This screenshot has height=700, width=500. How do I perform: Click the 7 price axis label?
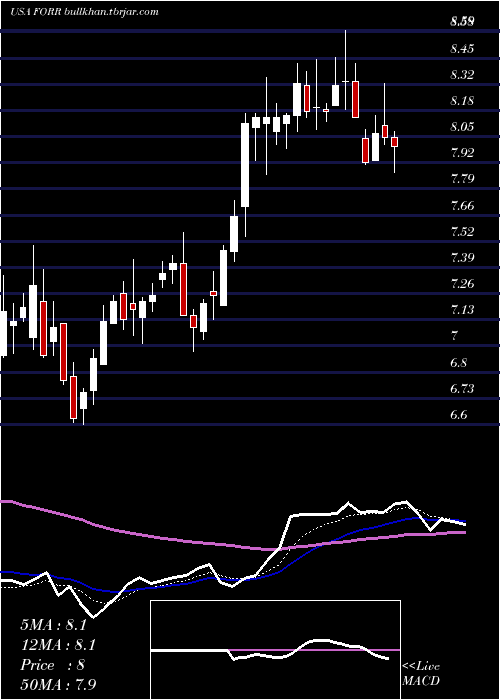tap(454, 336)
